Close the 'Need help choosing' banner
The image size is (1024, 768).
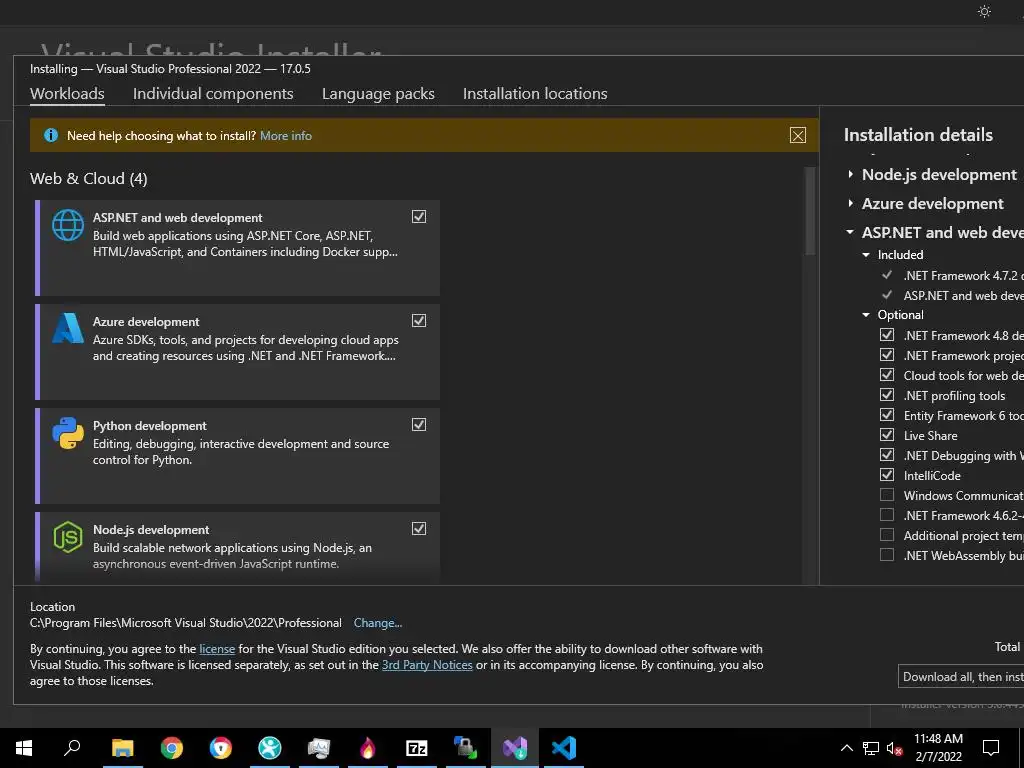(x=797, y=135)
